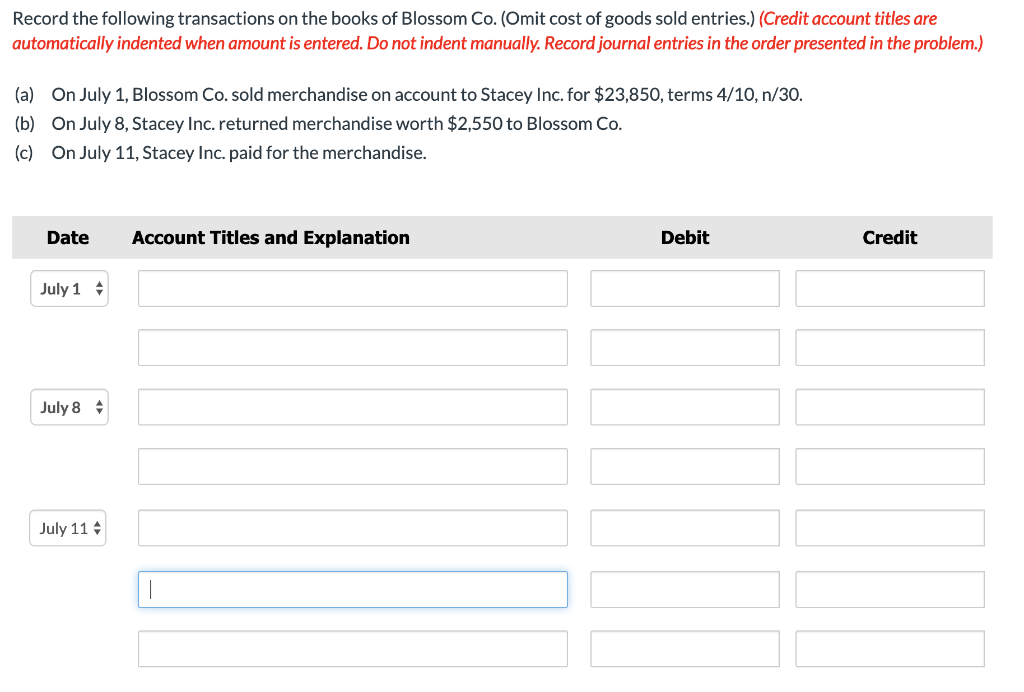Select the second account title field under July 8
The width and height of the screenshot is (1024, 692).
coord(352,466)
